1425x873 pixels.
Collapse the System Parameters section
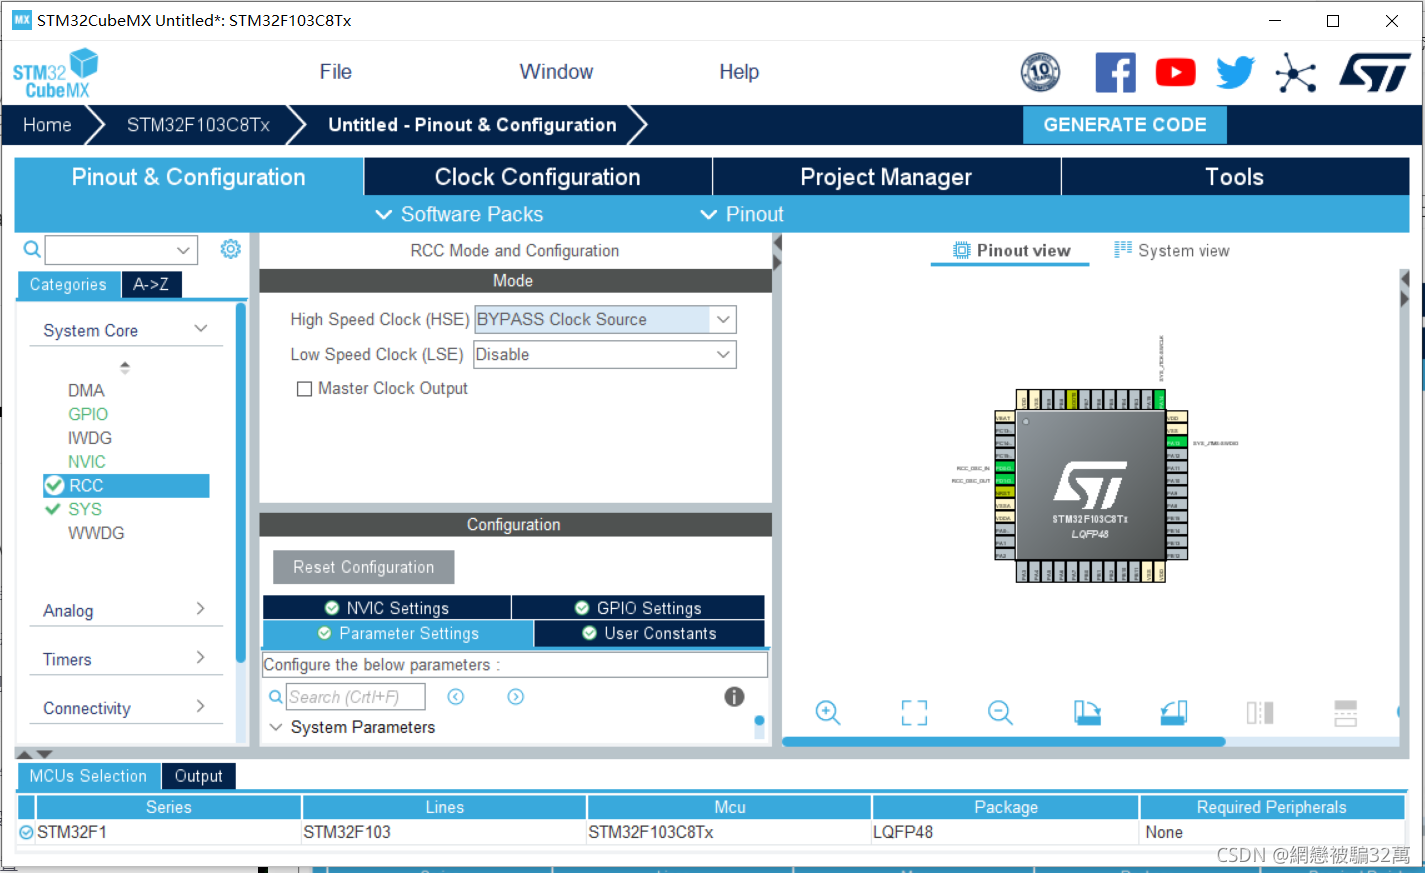[277, 727]
